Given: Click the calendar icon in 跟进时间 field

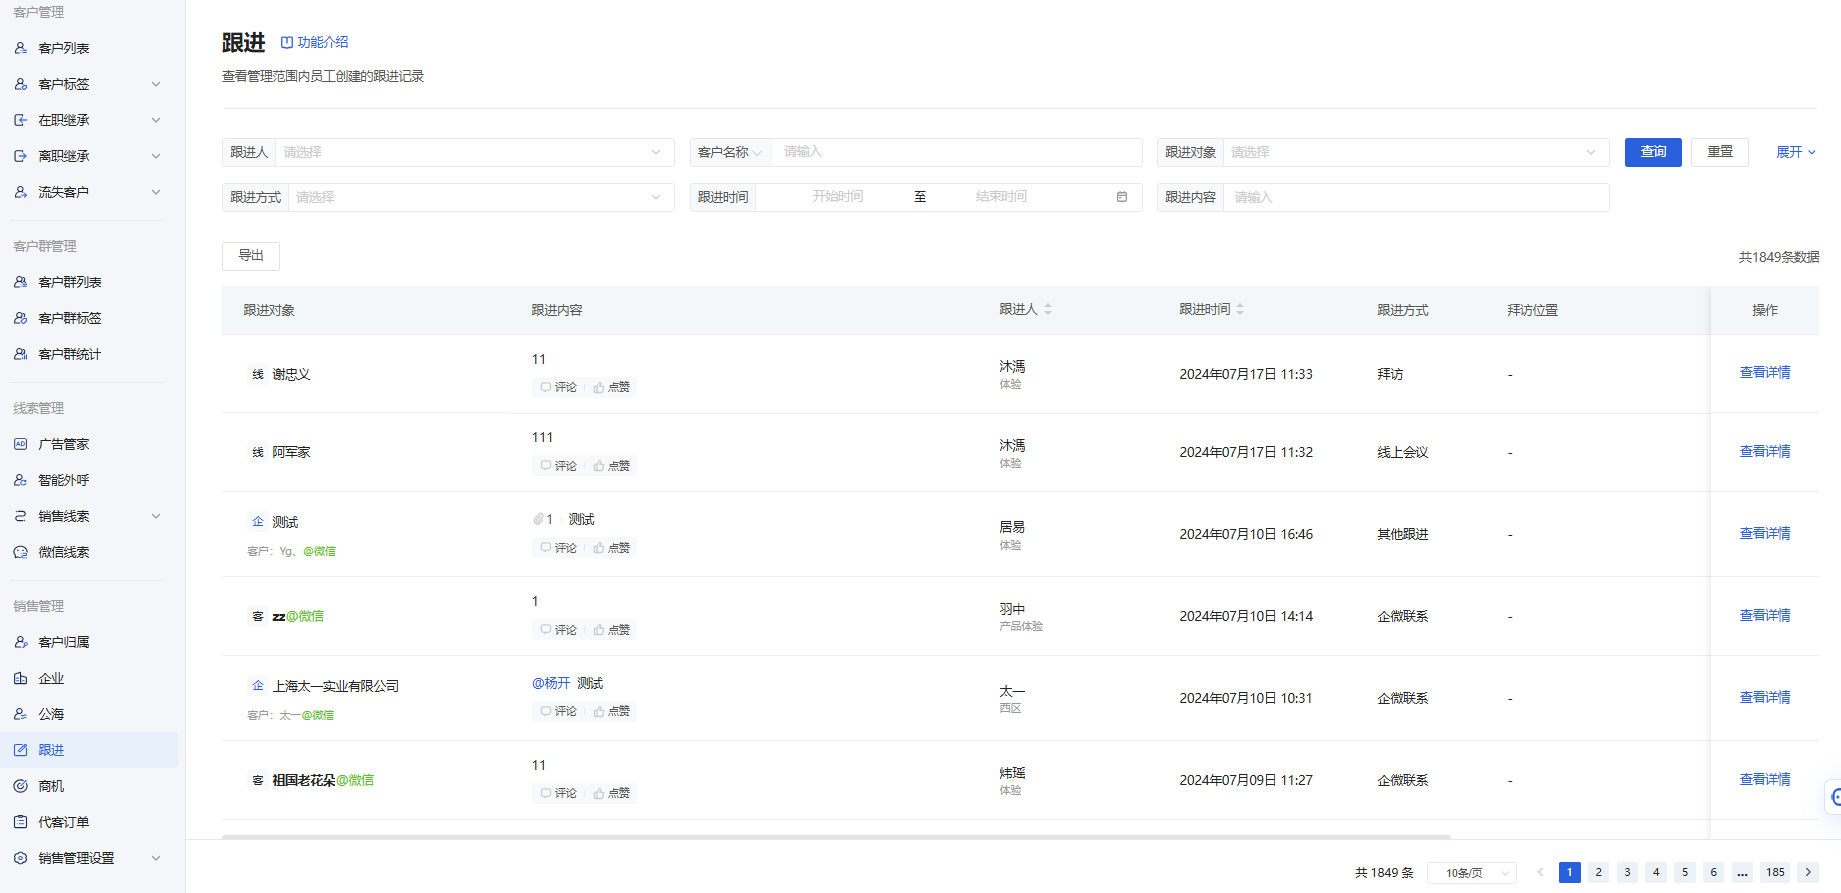Looking at the screenshot, I should (1122, 197).
